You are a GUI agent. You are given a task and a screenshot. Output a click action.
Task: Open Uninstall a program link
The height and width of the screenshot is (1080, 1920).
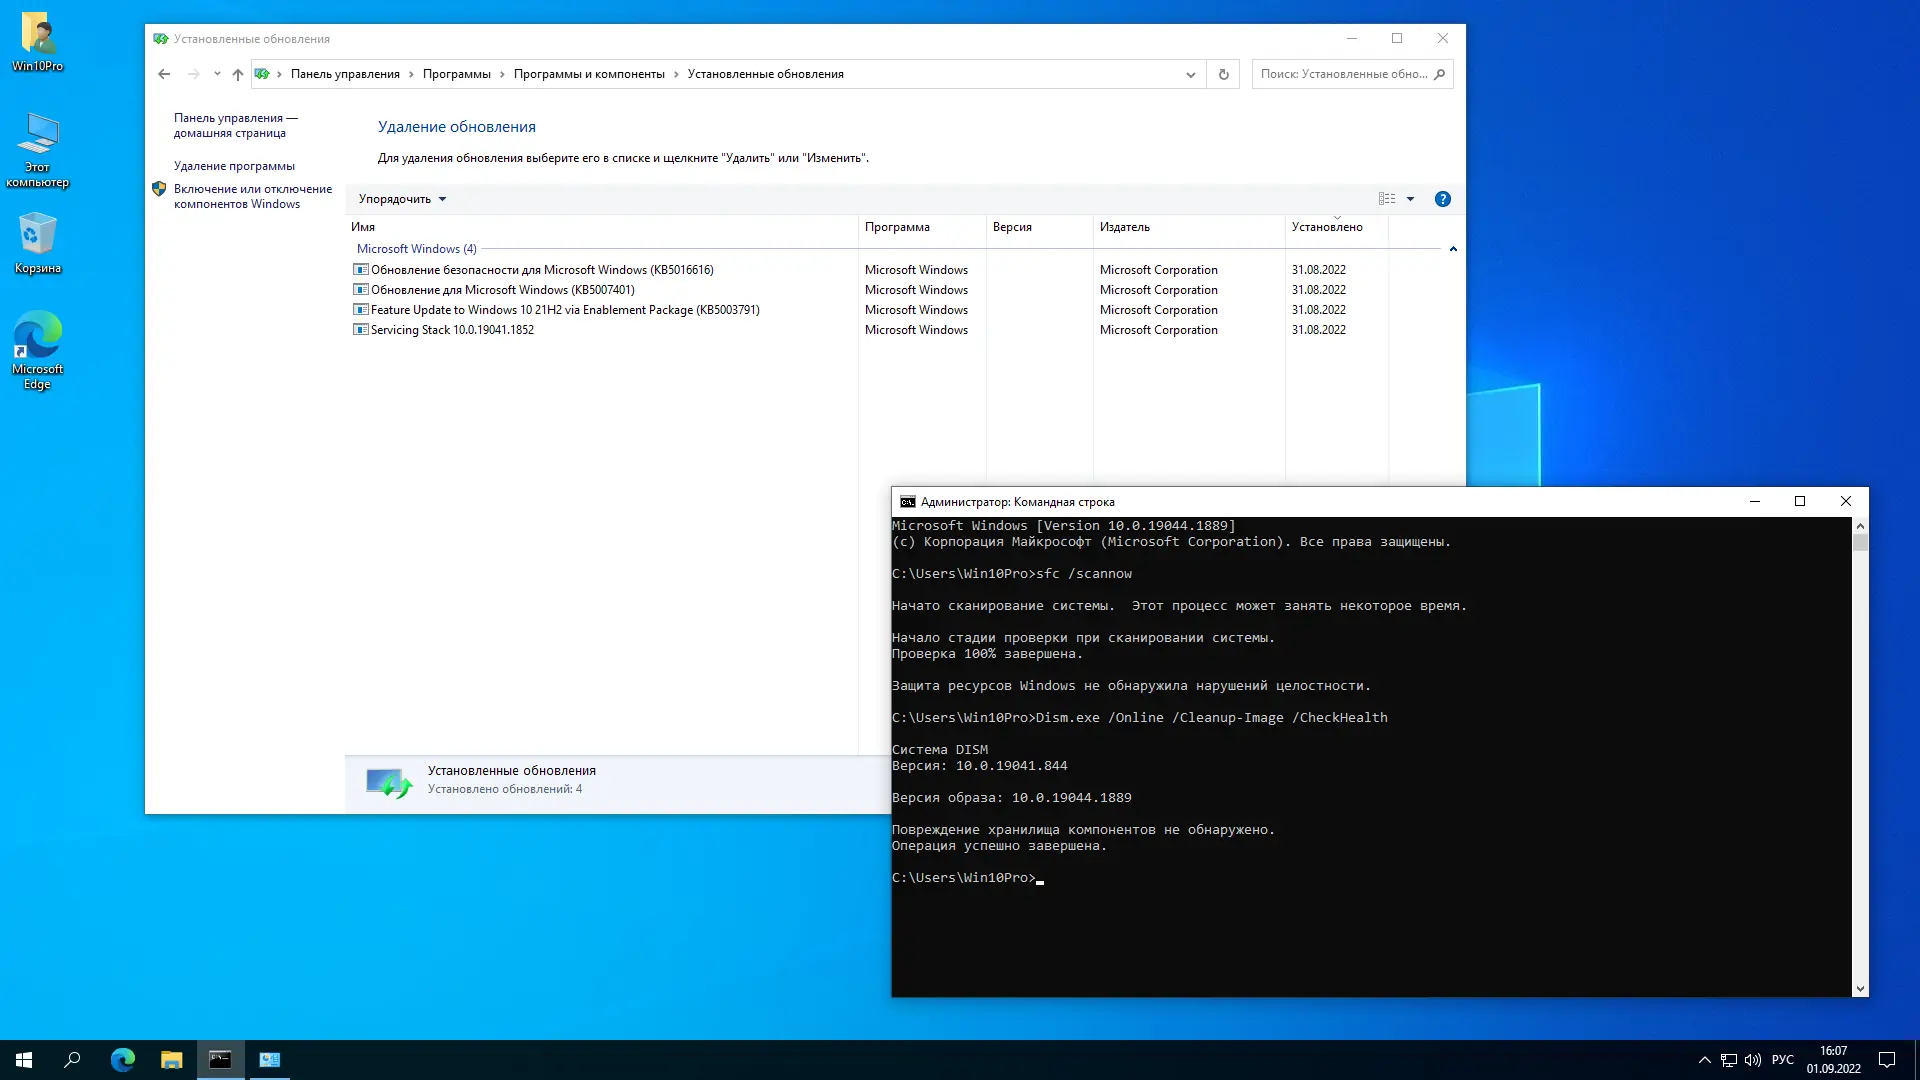(x=234, y=166)
